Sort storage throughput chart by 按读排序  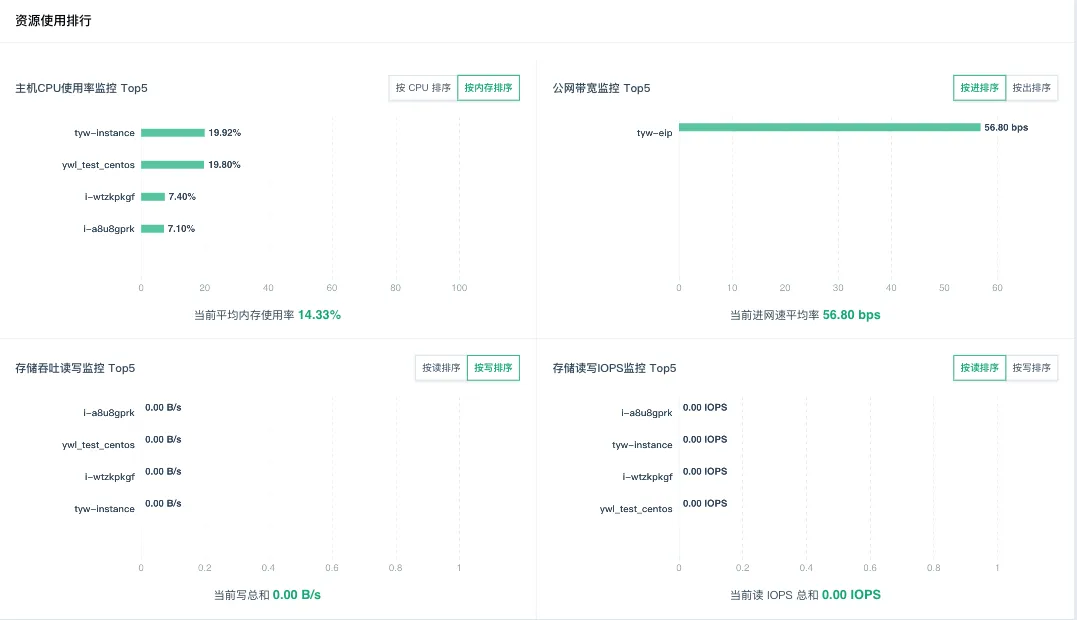pyautogui.click(x=441, y=368)
